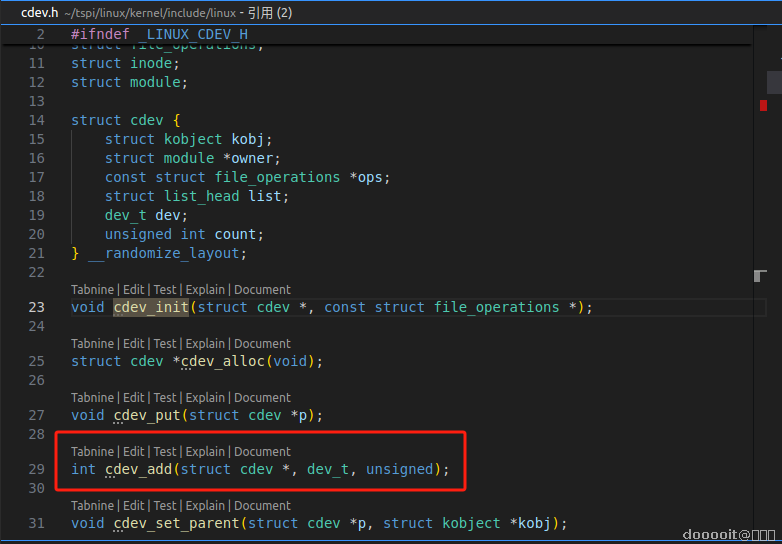
Task: Click Explain code lens above cdev_init
Action: [x=205, y=290]
